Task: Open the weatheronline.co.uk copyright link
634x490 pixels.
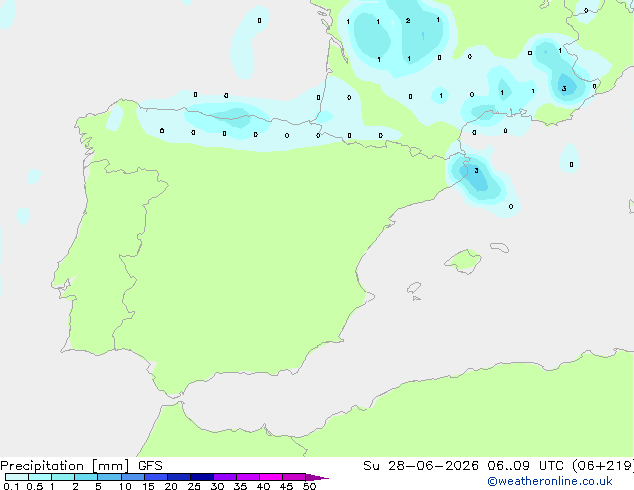Action: (x=549, y=481)
